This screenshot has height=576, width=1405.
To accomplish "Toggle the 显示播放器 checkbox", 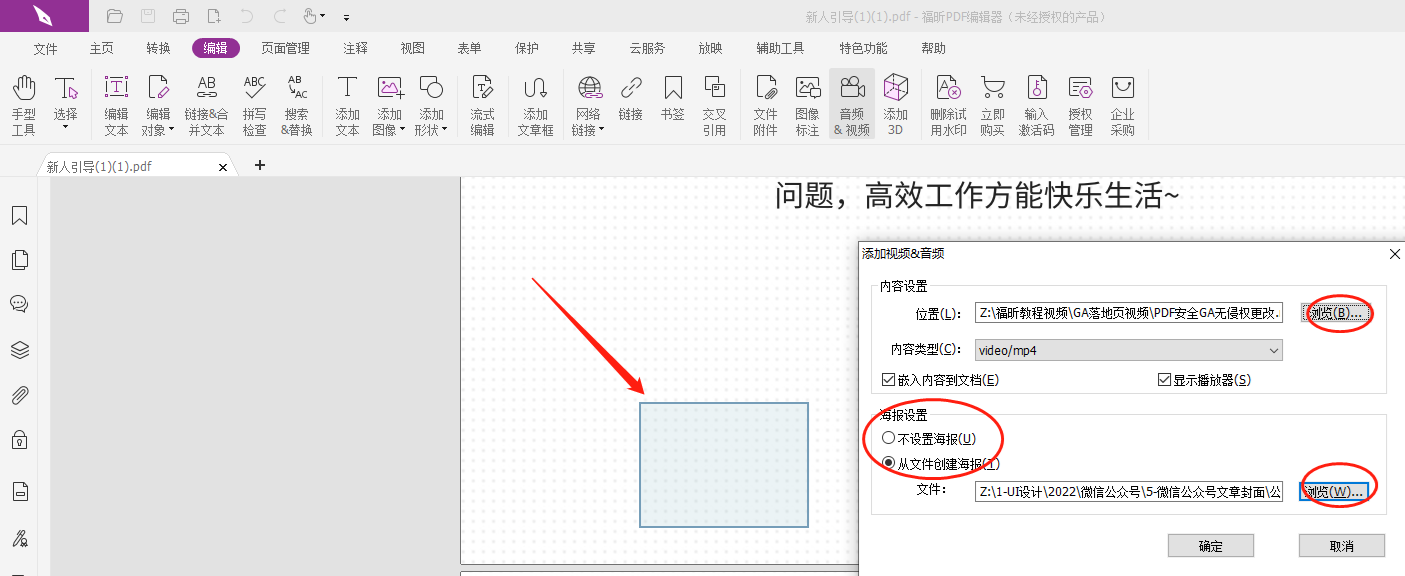I will 1164,378.
